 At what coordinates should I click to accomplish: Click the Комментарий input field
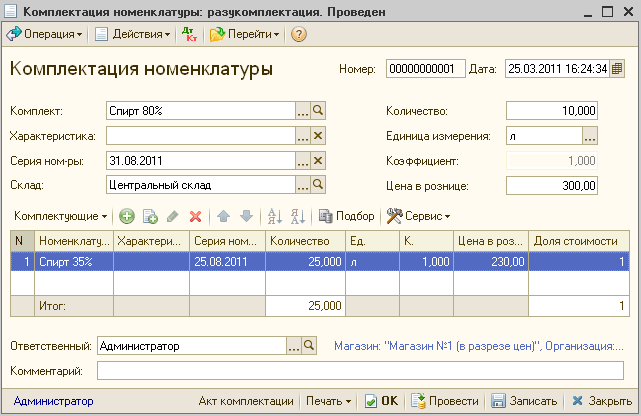(359, 371)
